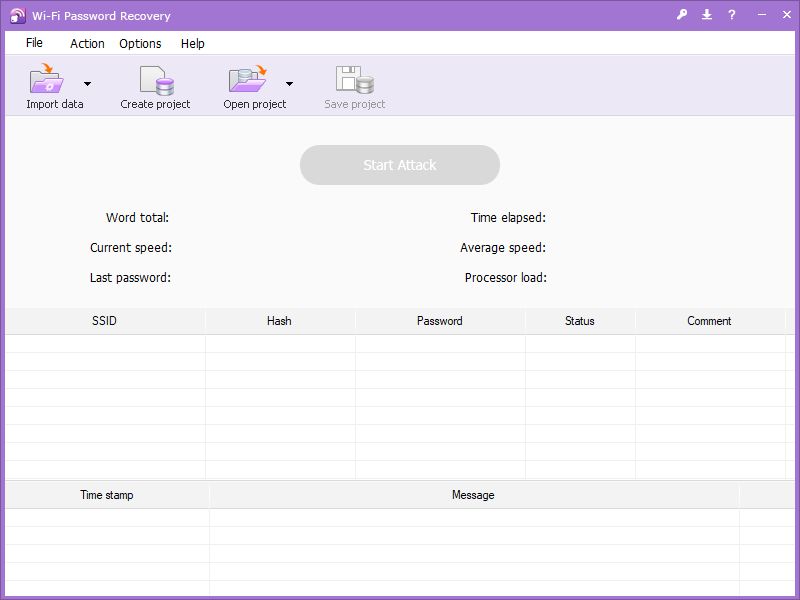This screenshot has width=800, height=600.
Task: Click the Open project toolbar icon
Action: click(248, 78)
